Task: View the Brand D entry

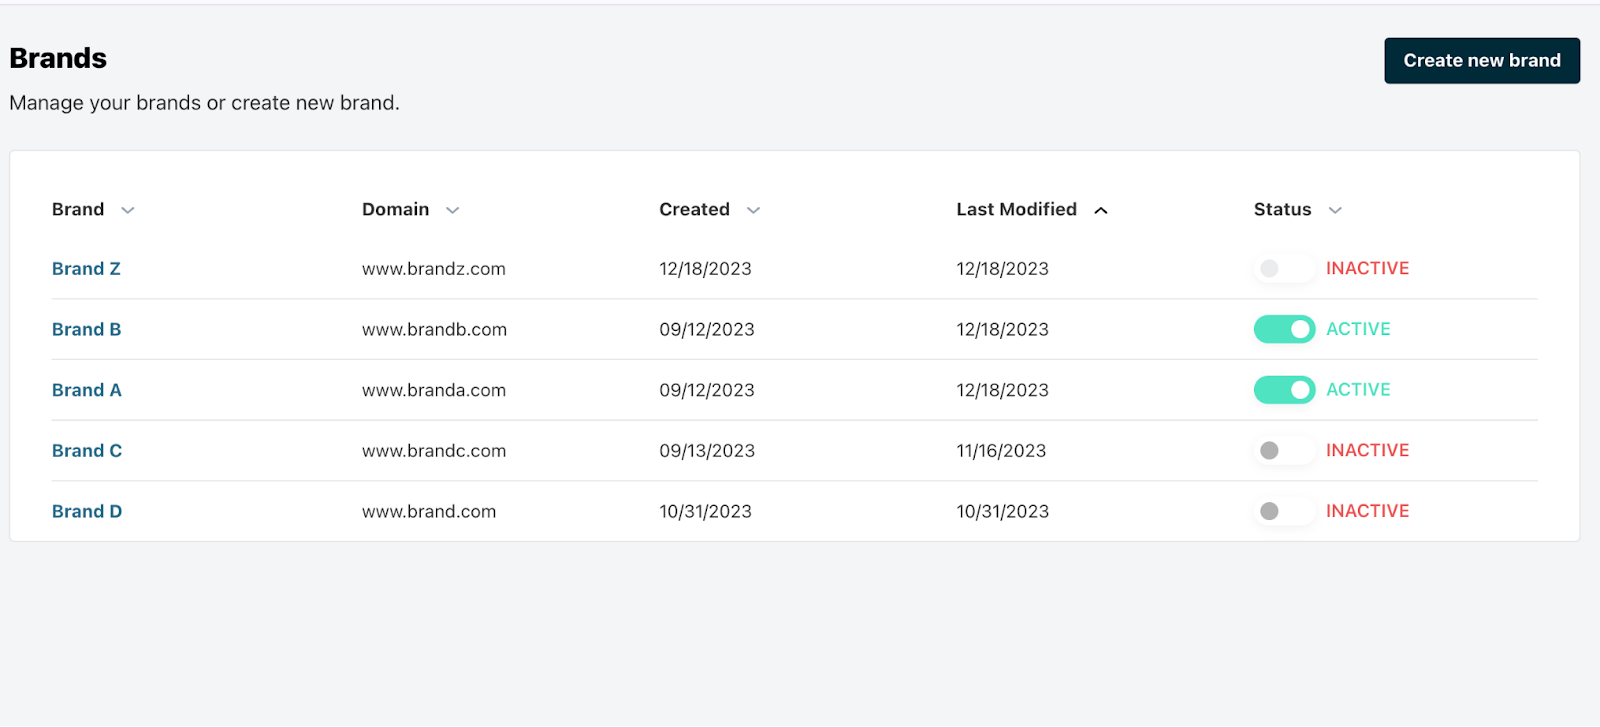Action: click(86, 511)
